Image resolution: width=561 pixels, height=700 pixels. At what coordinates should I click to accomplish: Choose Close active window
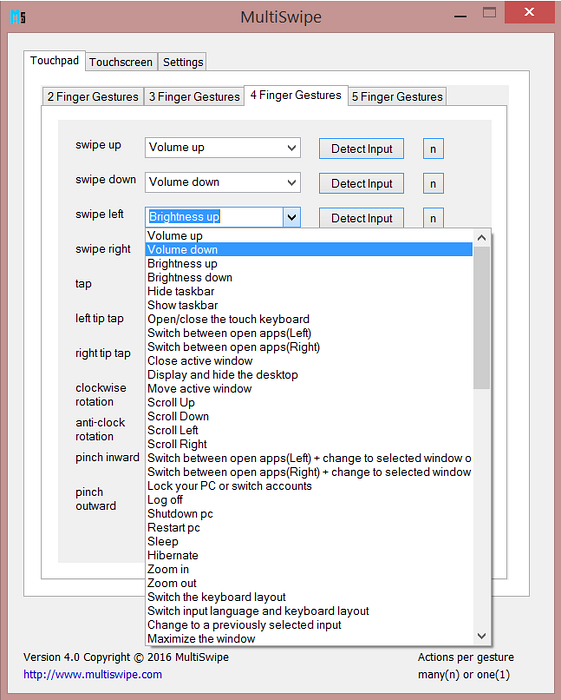click(309, 361)
